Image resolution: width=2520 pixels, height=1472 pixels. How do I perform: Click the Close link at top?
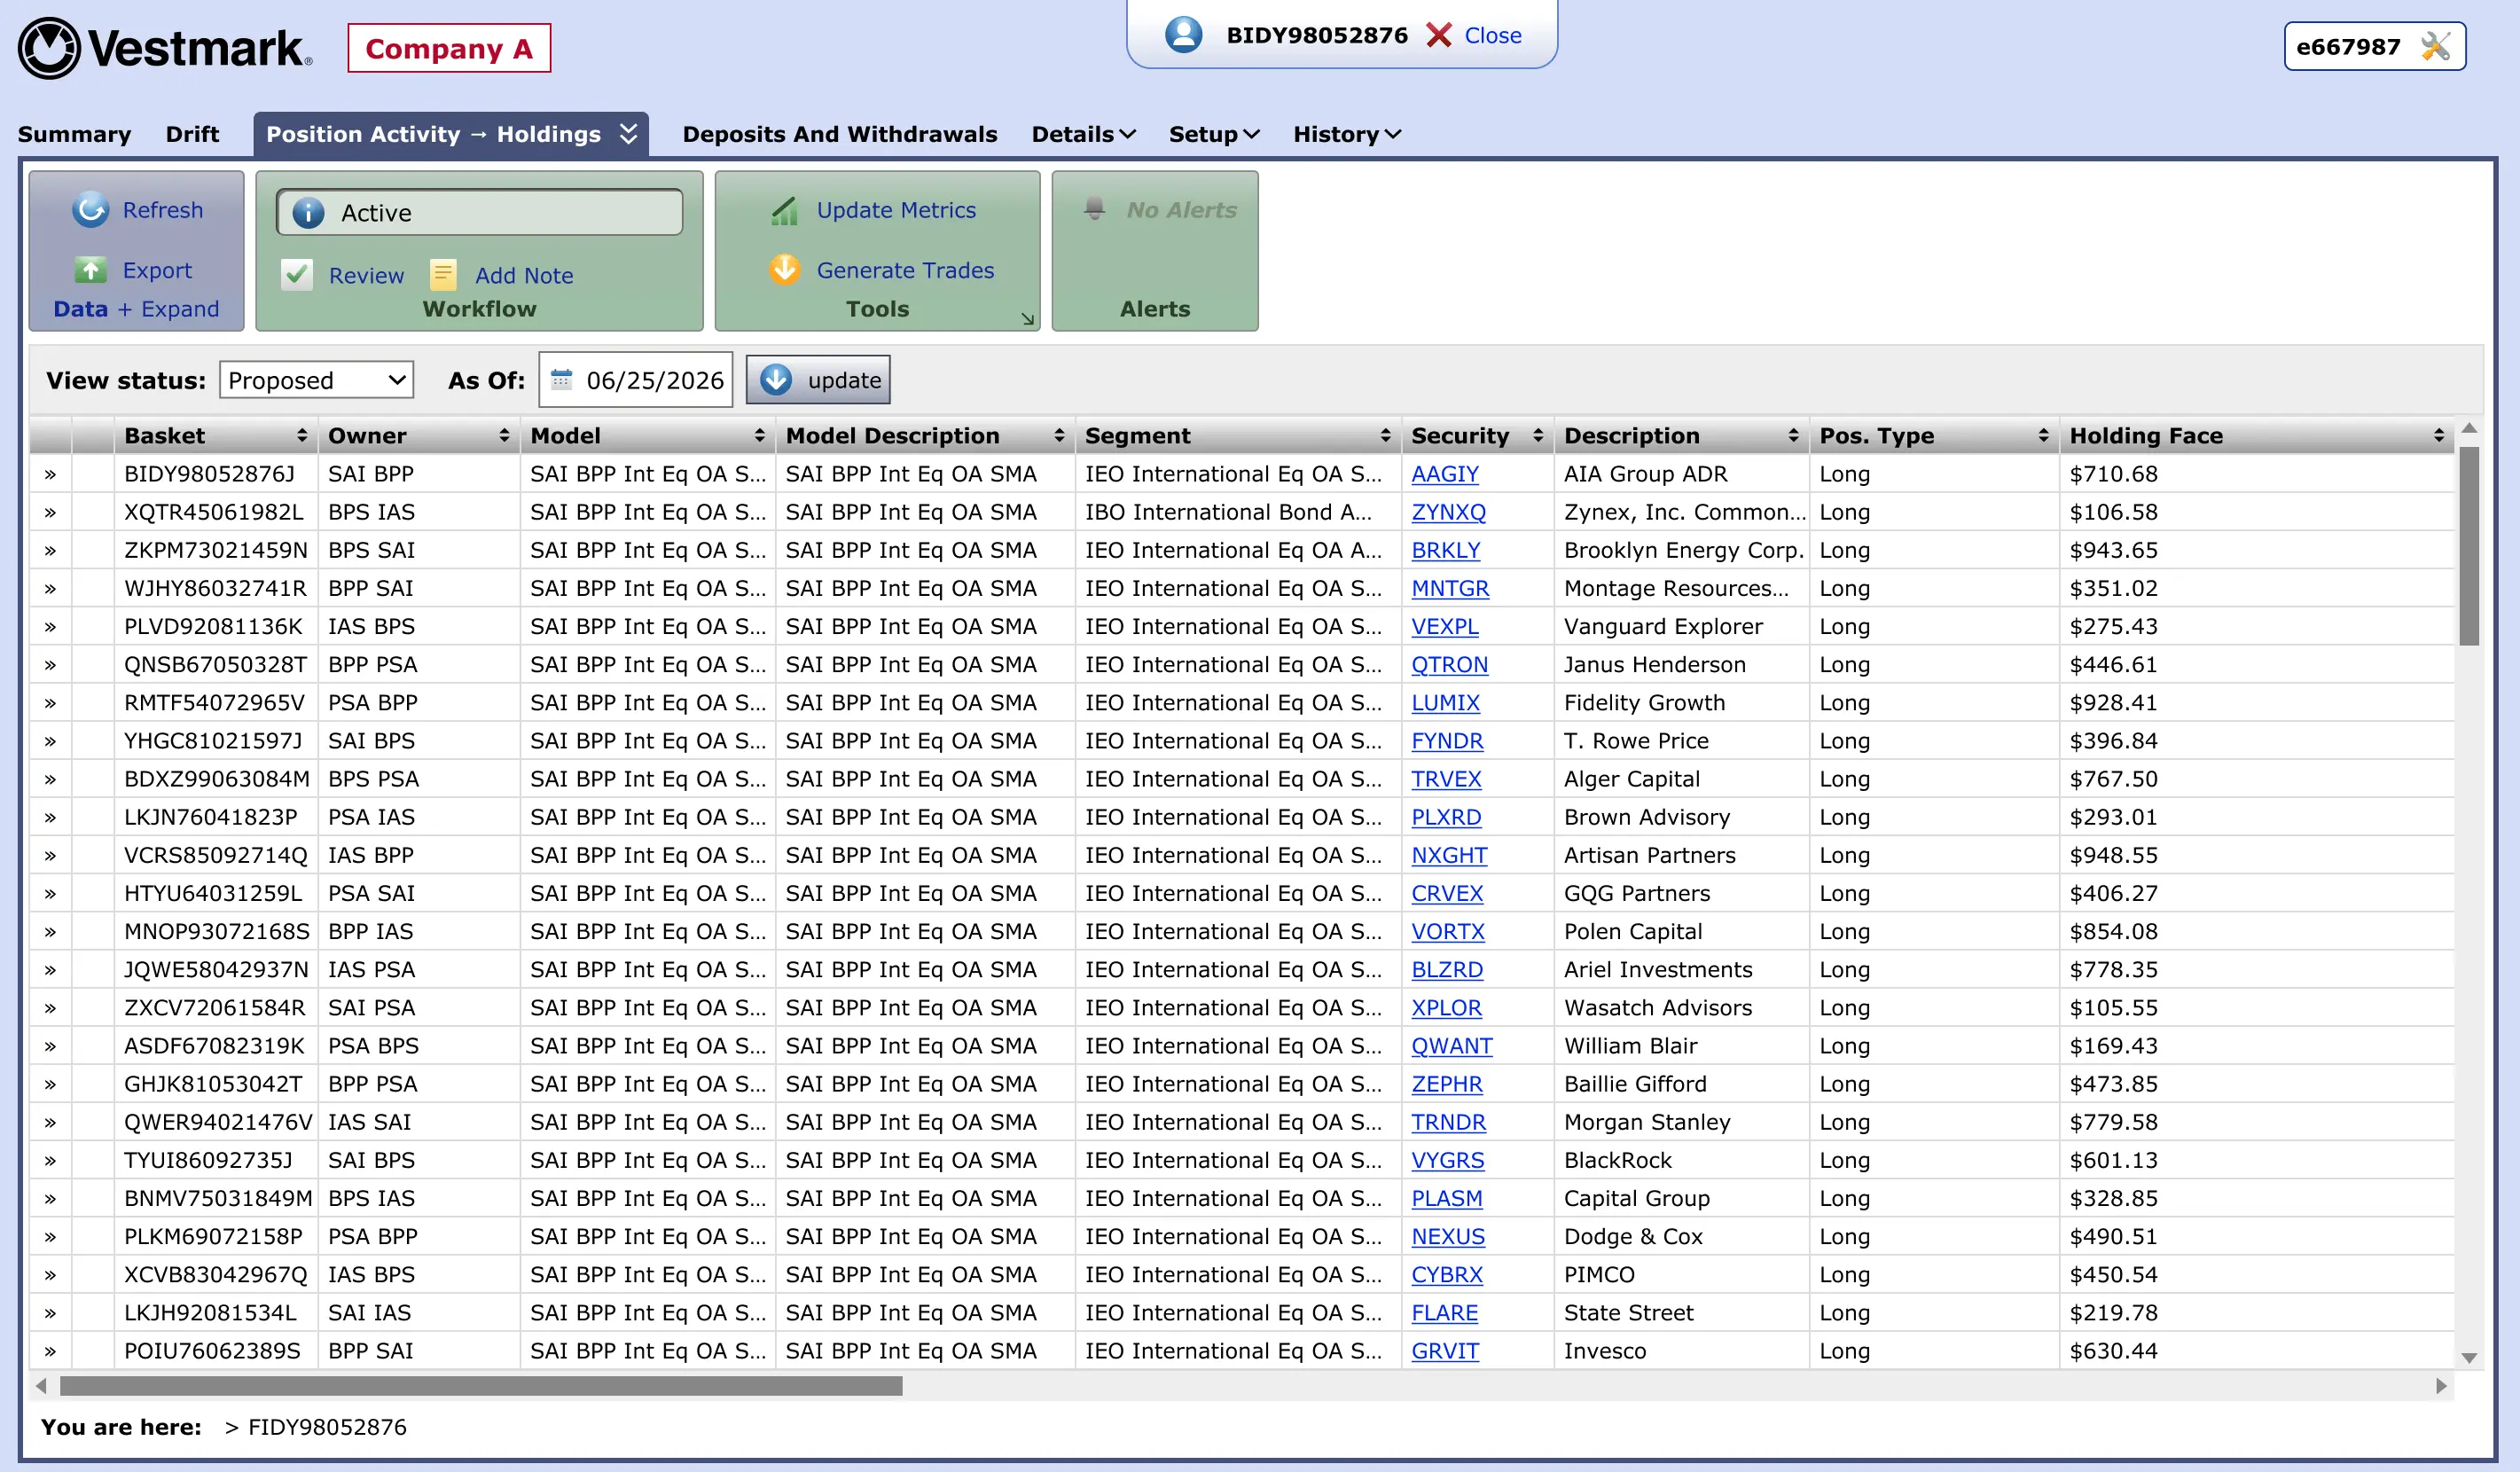[1493, 35]
